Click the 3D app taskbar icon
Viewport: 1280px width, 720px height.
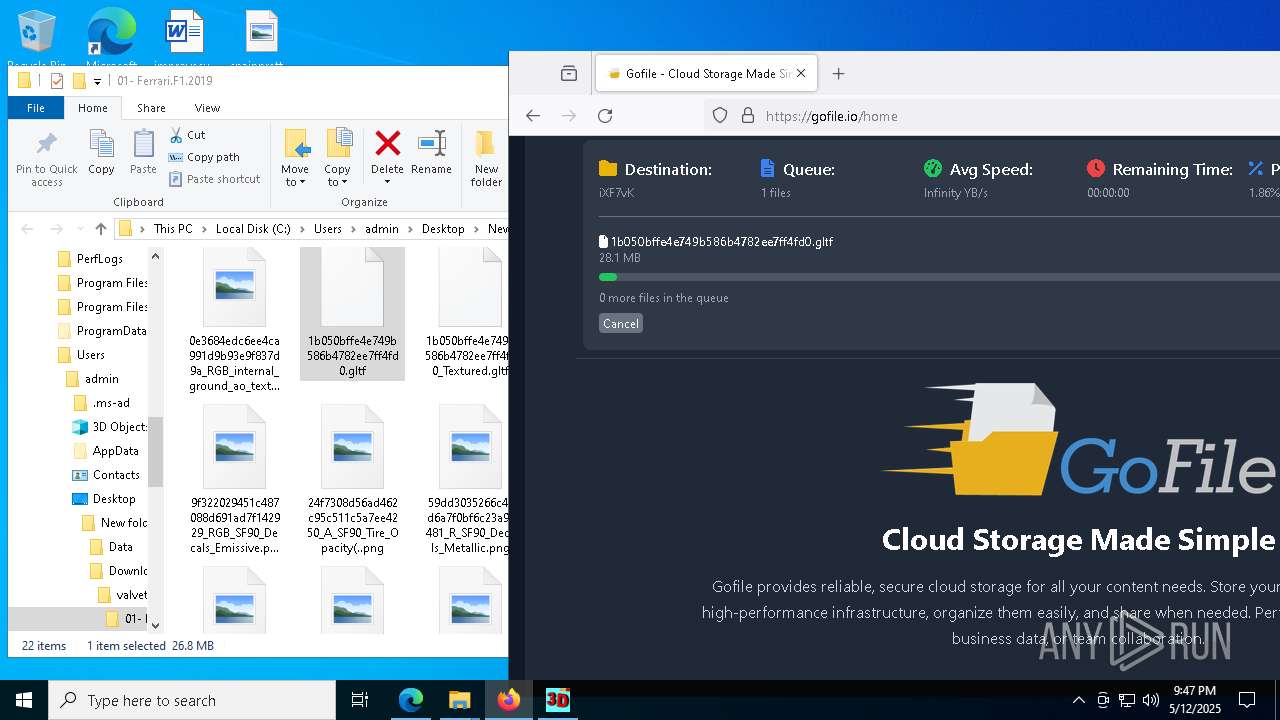point(557,700)
